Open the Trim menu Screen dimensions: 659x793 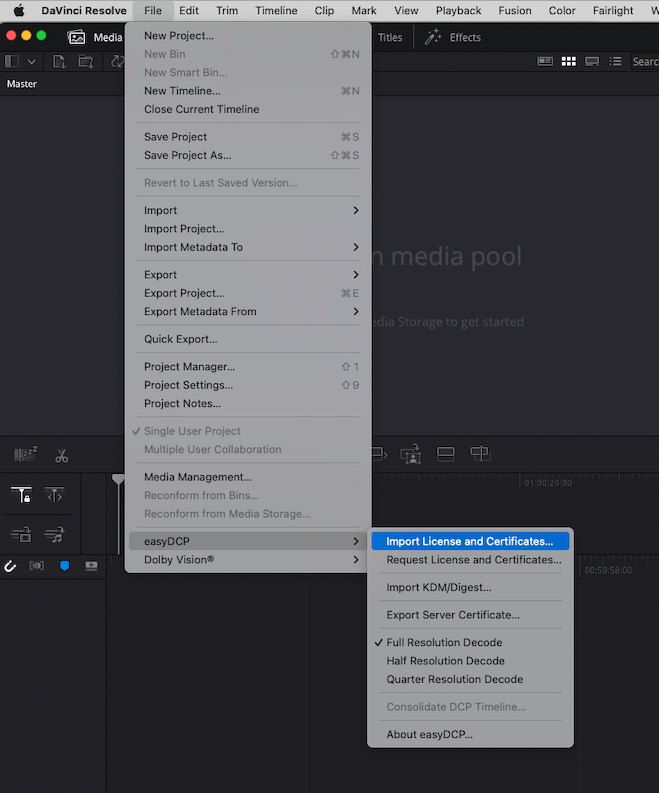tap(227, 11)
